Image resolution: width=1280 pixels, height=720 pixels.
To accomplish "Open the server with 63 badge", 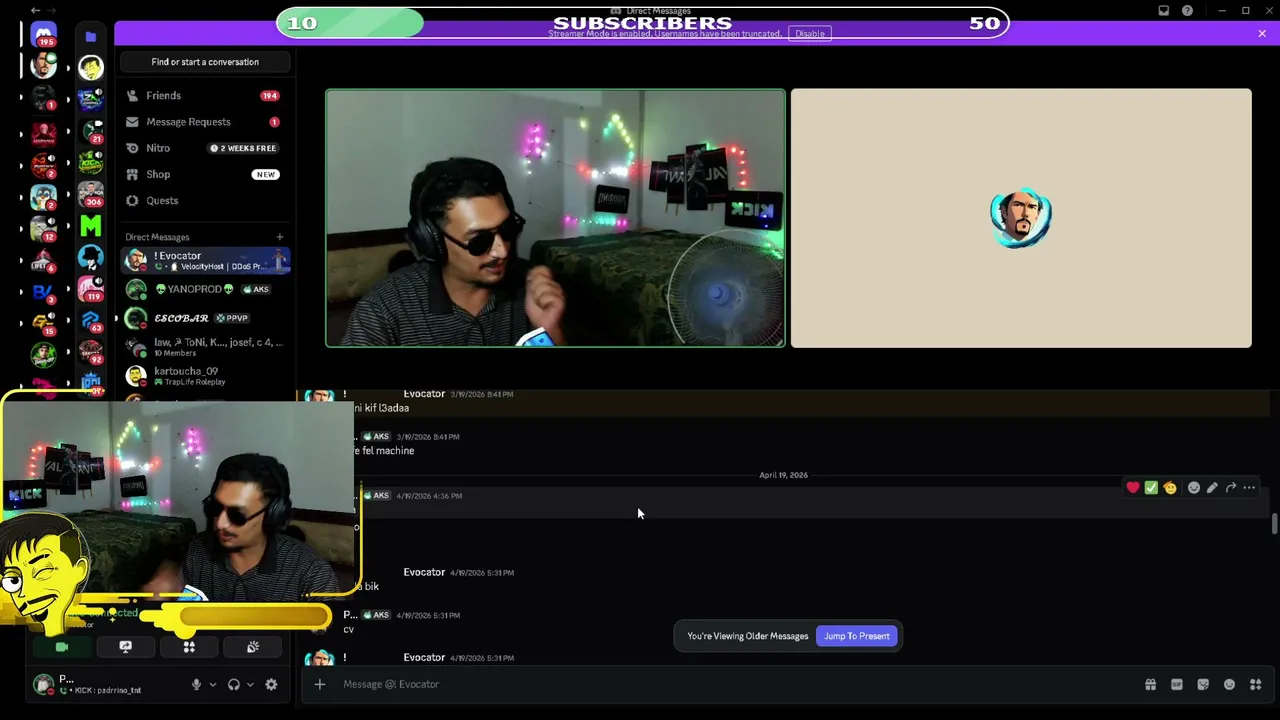I will [91, 321].
